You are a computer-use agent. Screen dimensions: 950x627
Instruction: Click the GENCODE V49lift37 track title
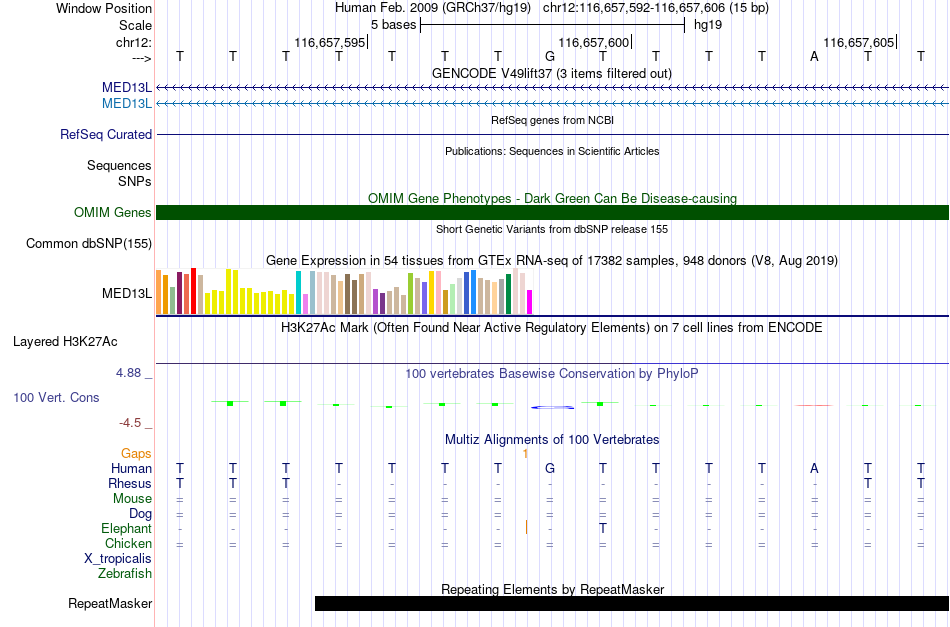click(x=552, y=73)
